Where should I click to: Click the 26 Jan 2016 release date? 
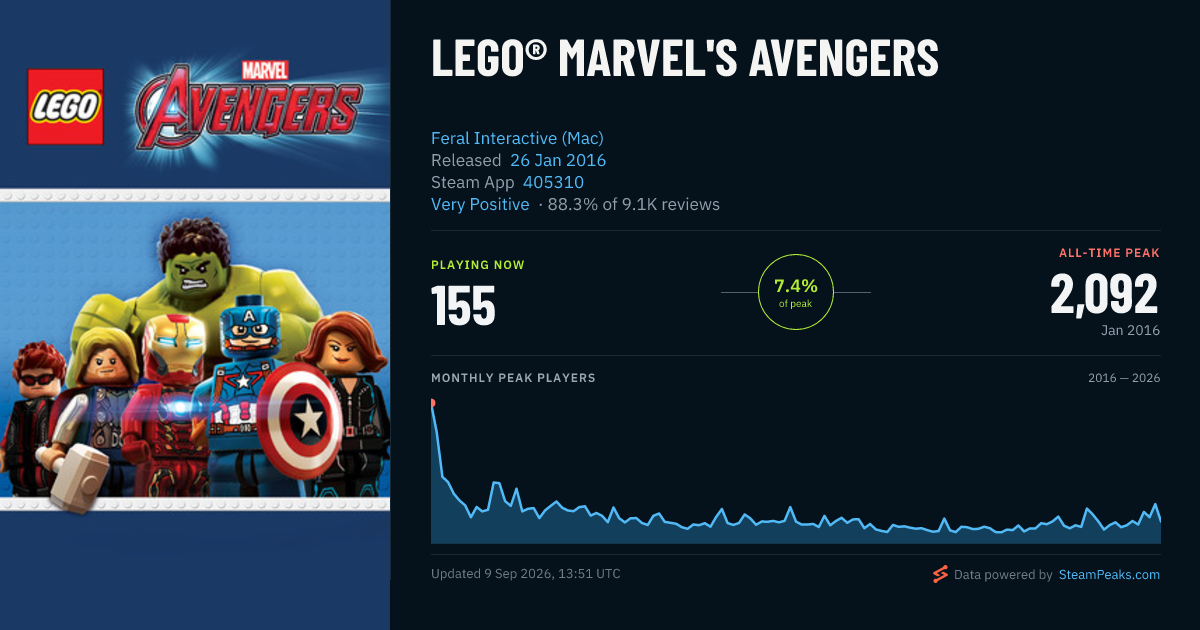[558, 160]
